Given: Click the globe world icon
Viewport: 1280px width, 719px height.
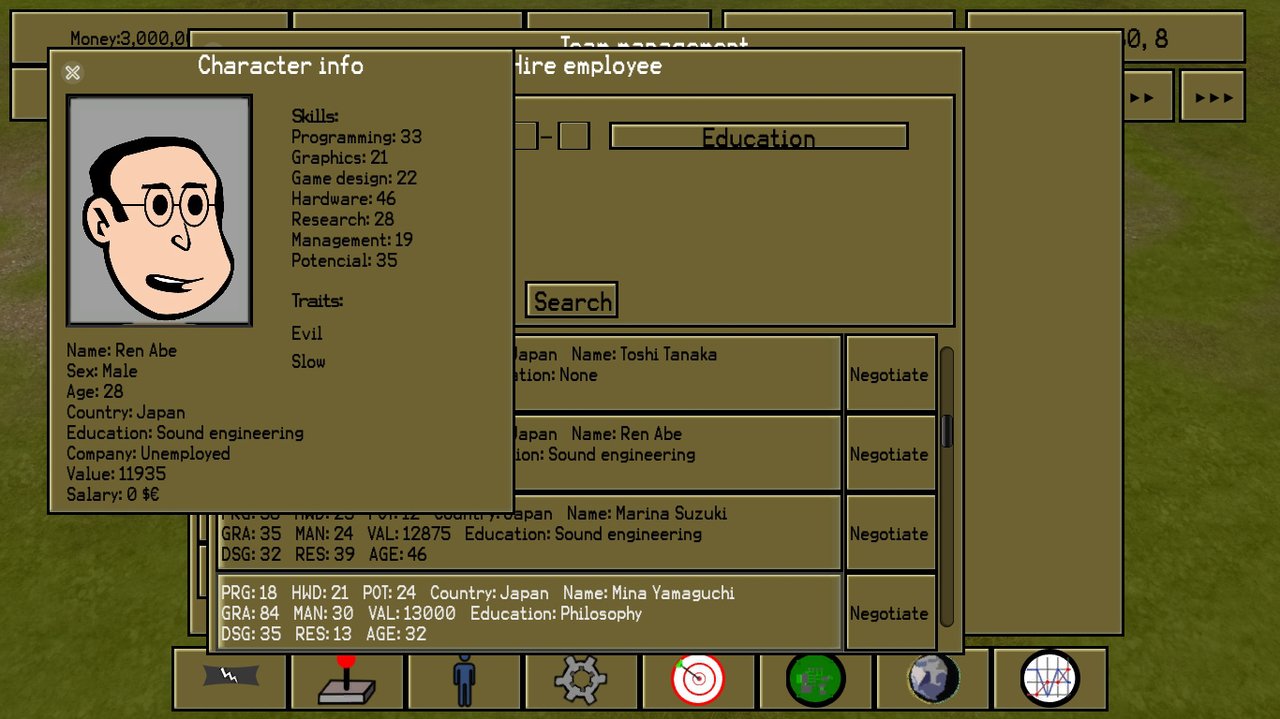Looking at the screenshot, I should (x=932, y=679).
